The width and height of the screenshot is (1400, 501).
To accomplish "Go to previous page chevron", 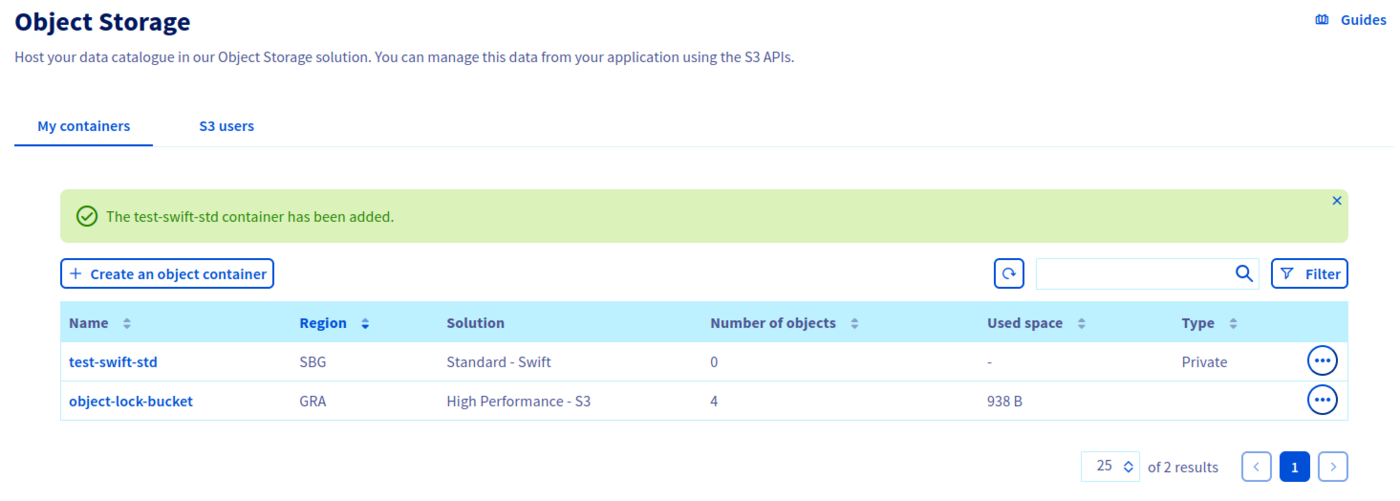I will 1257,466.
